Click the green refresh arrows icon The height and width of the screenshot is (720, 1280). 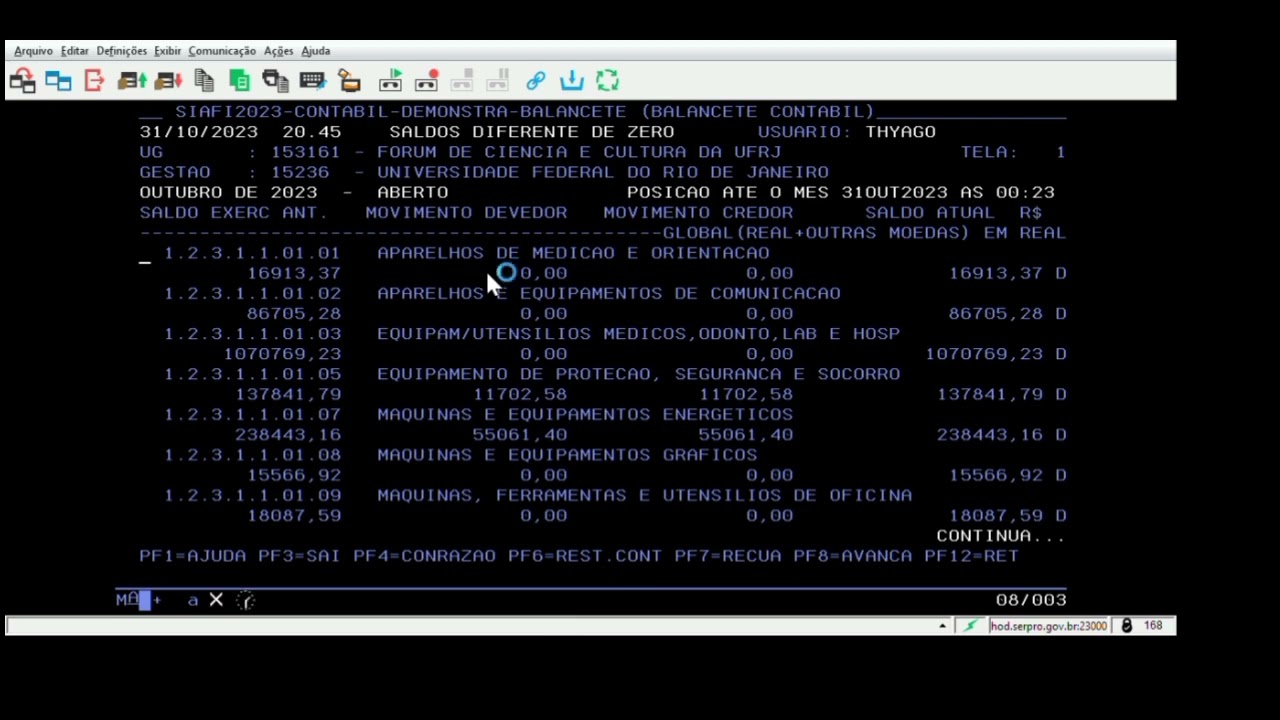[607, 81]
